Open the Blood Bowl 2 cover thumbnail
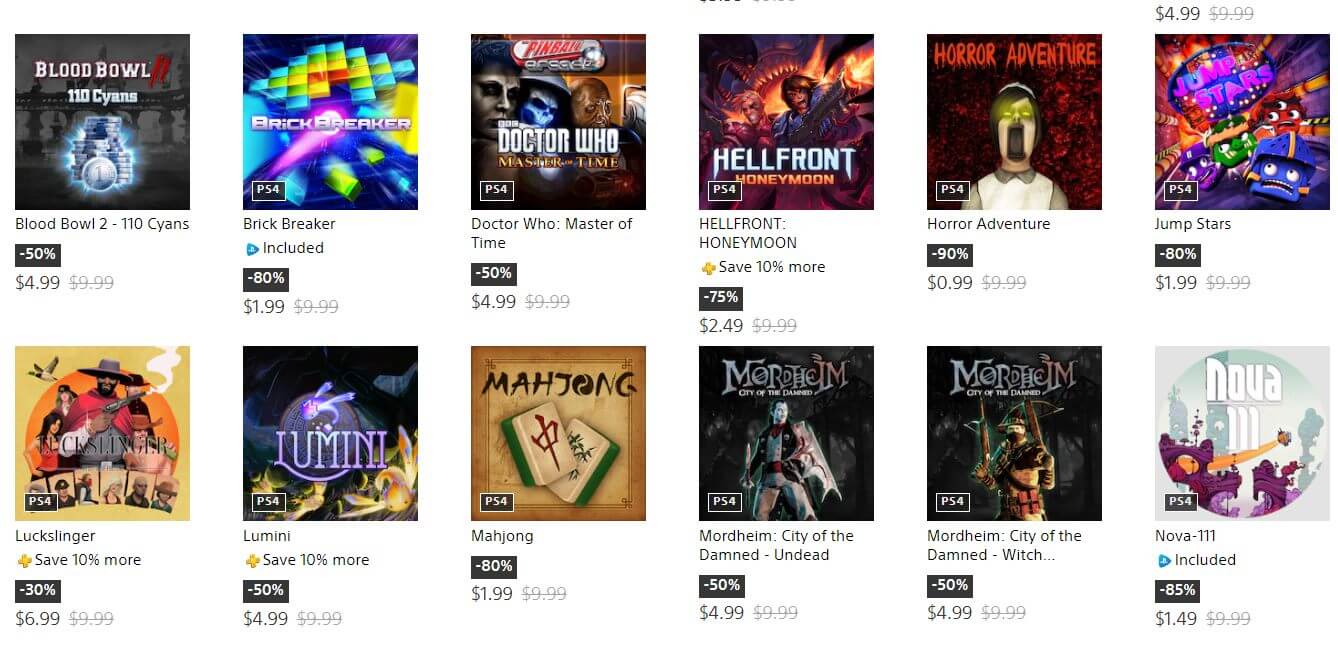Image resolution: width=1338 pixels, height=652 pixels. [x=102, y=122]
